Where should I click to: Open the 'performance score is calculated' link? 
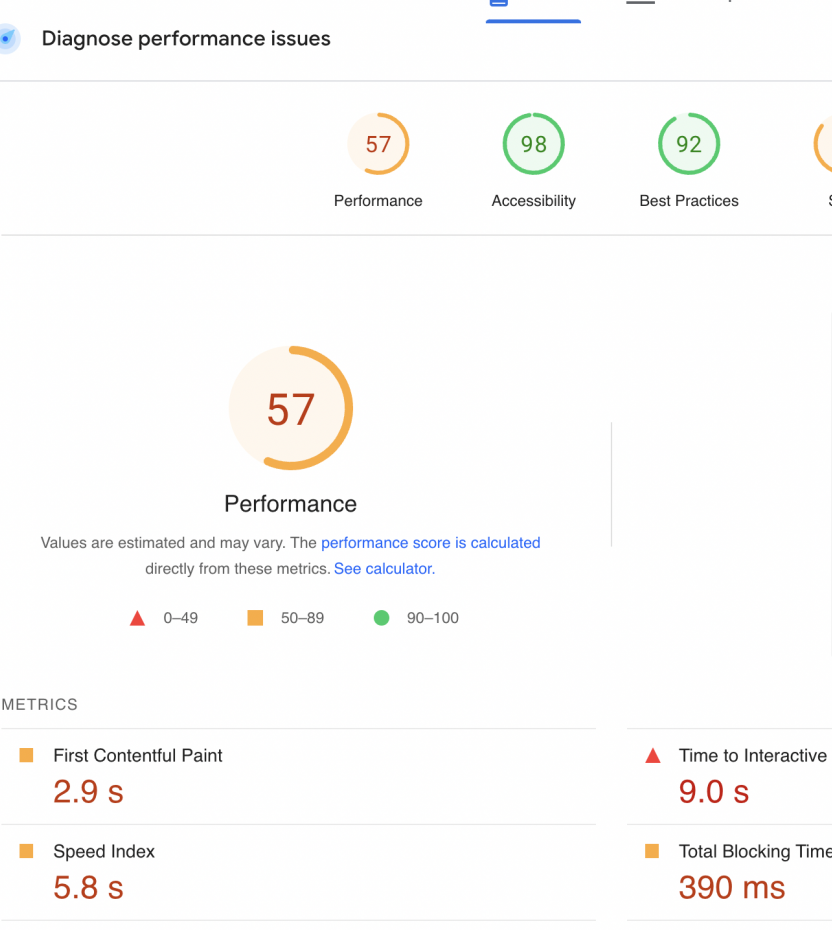(x=430, y=543)
